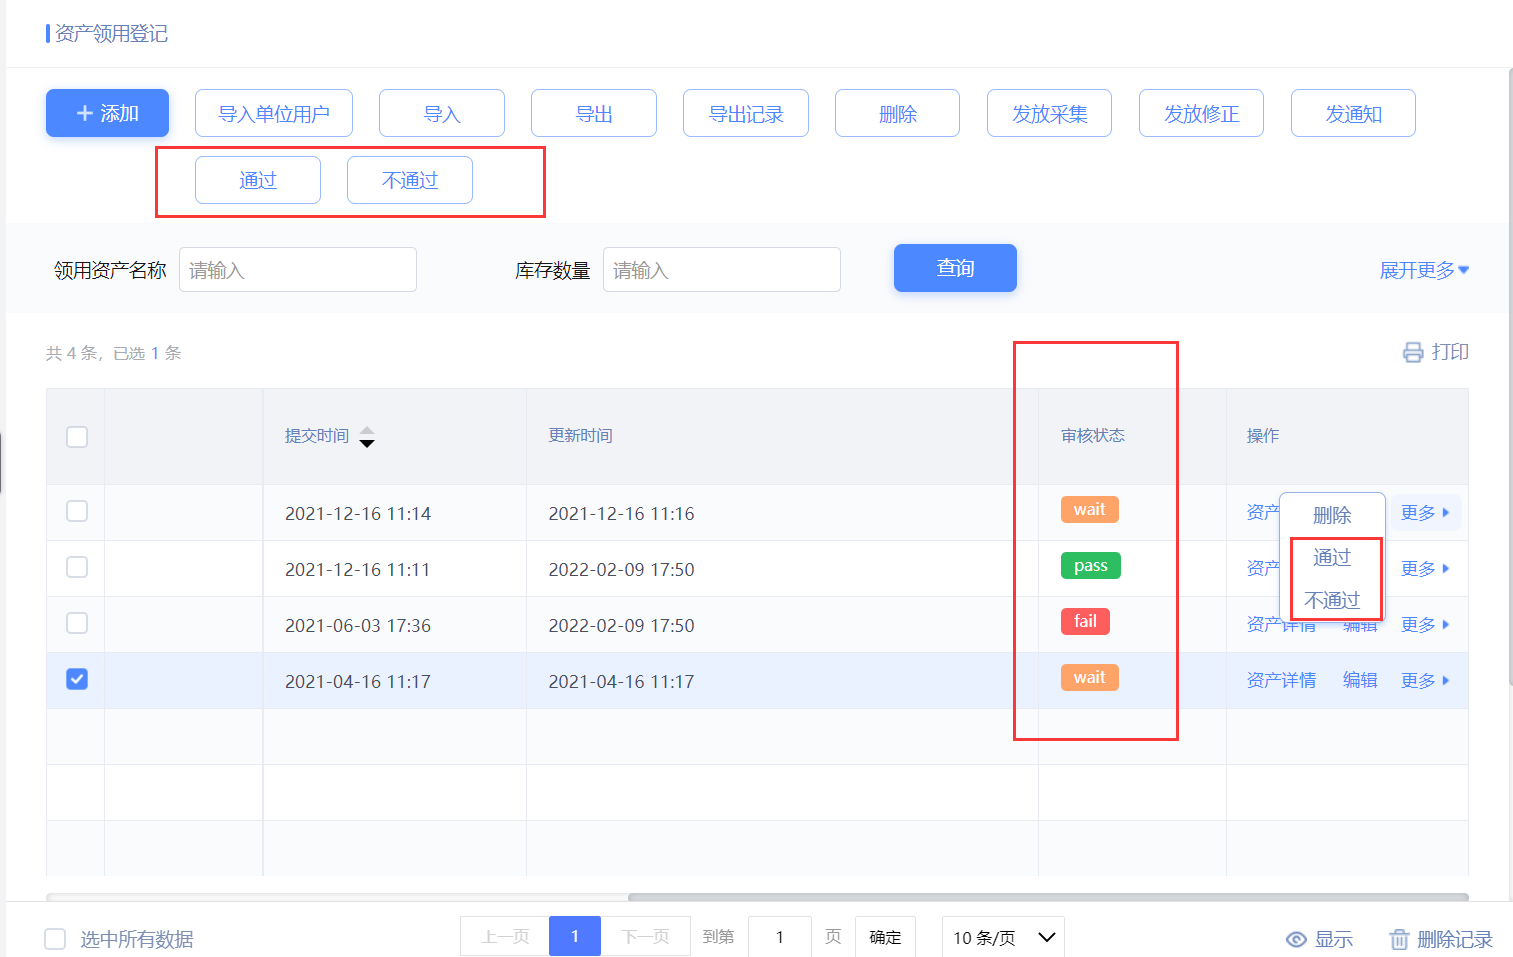Enable the 选中所有数据 checkbox
Image resolution: width=1513 pixels, height=957 pixels.
tap(55, 939)
